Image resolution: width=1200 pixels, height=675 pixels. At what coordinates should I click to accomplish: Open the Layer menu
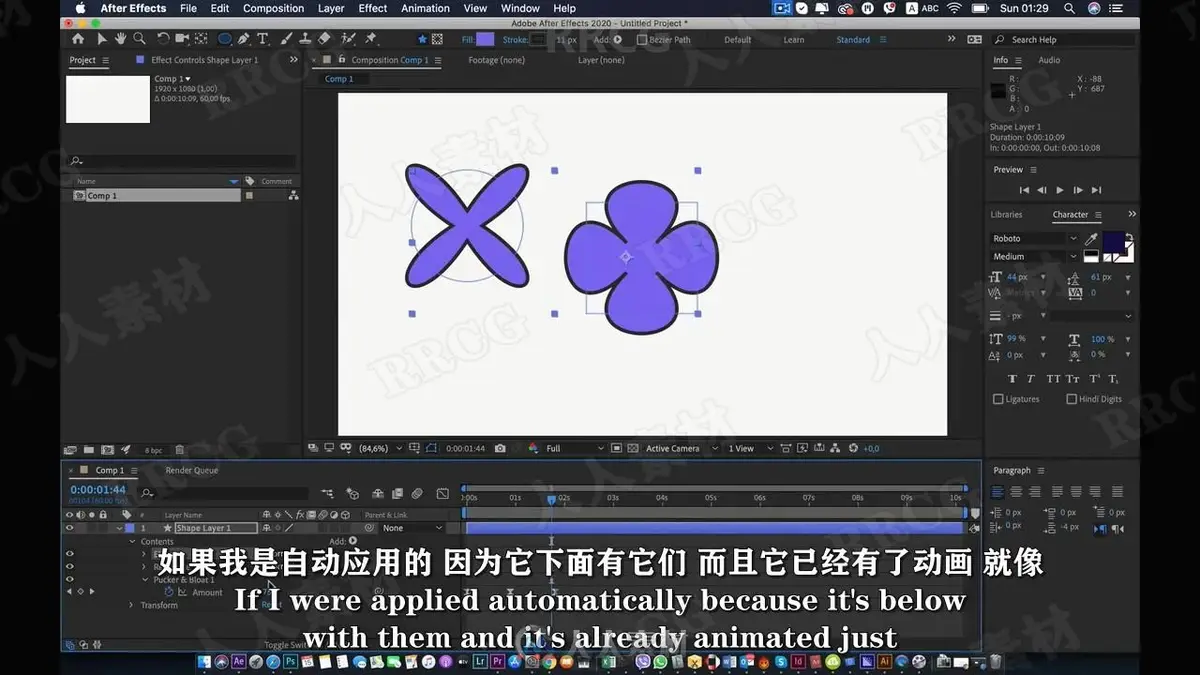(331, 8)
